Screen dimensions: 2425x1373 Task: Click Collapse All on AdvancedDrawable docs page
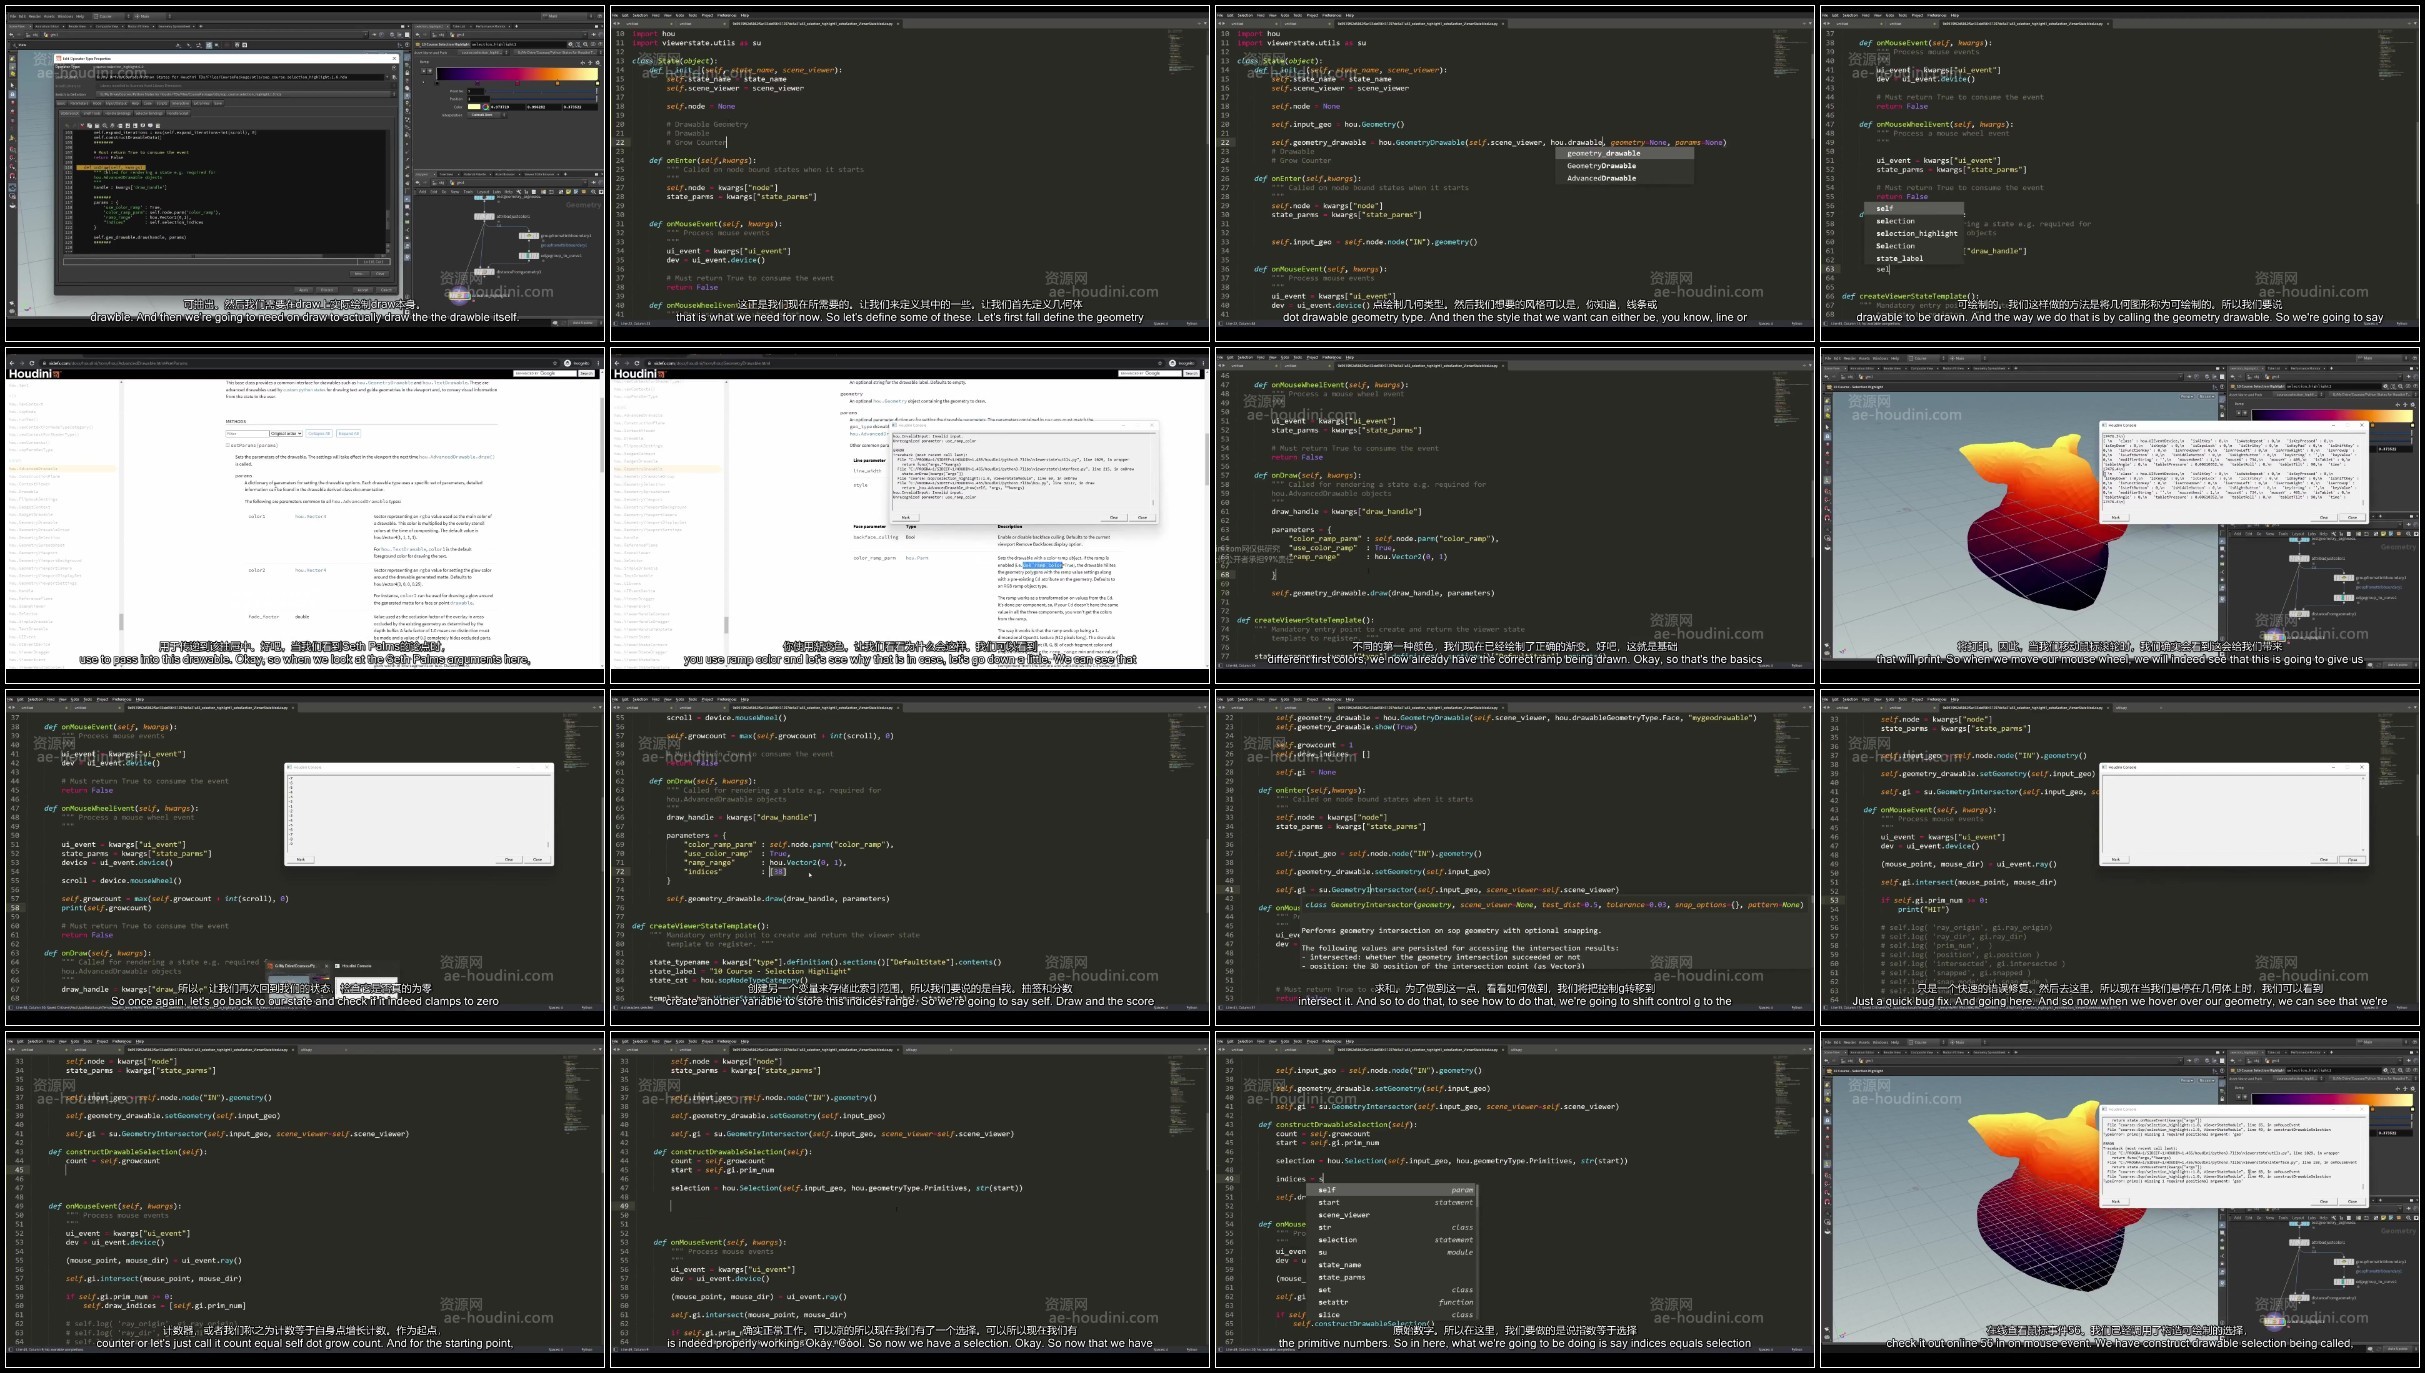(319, 433)
